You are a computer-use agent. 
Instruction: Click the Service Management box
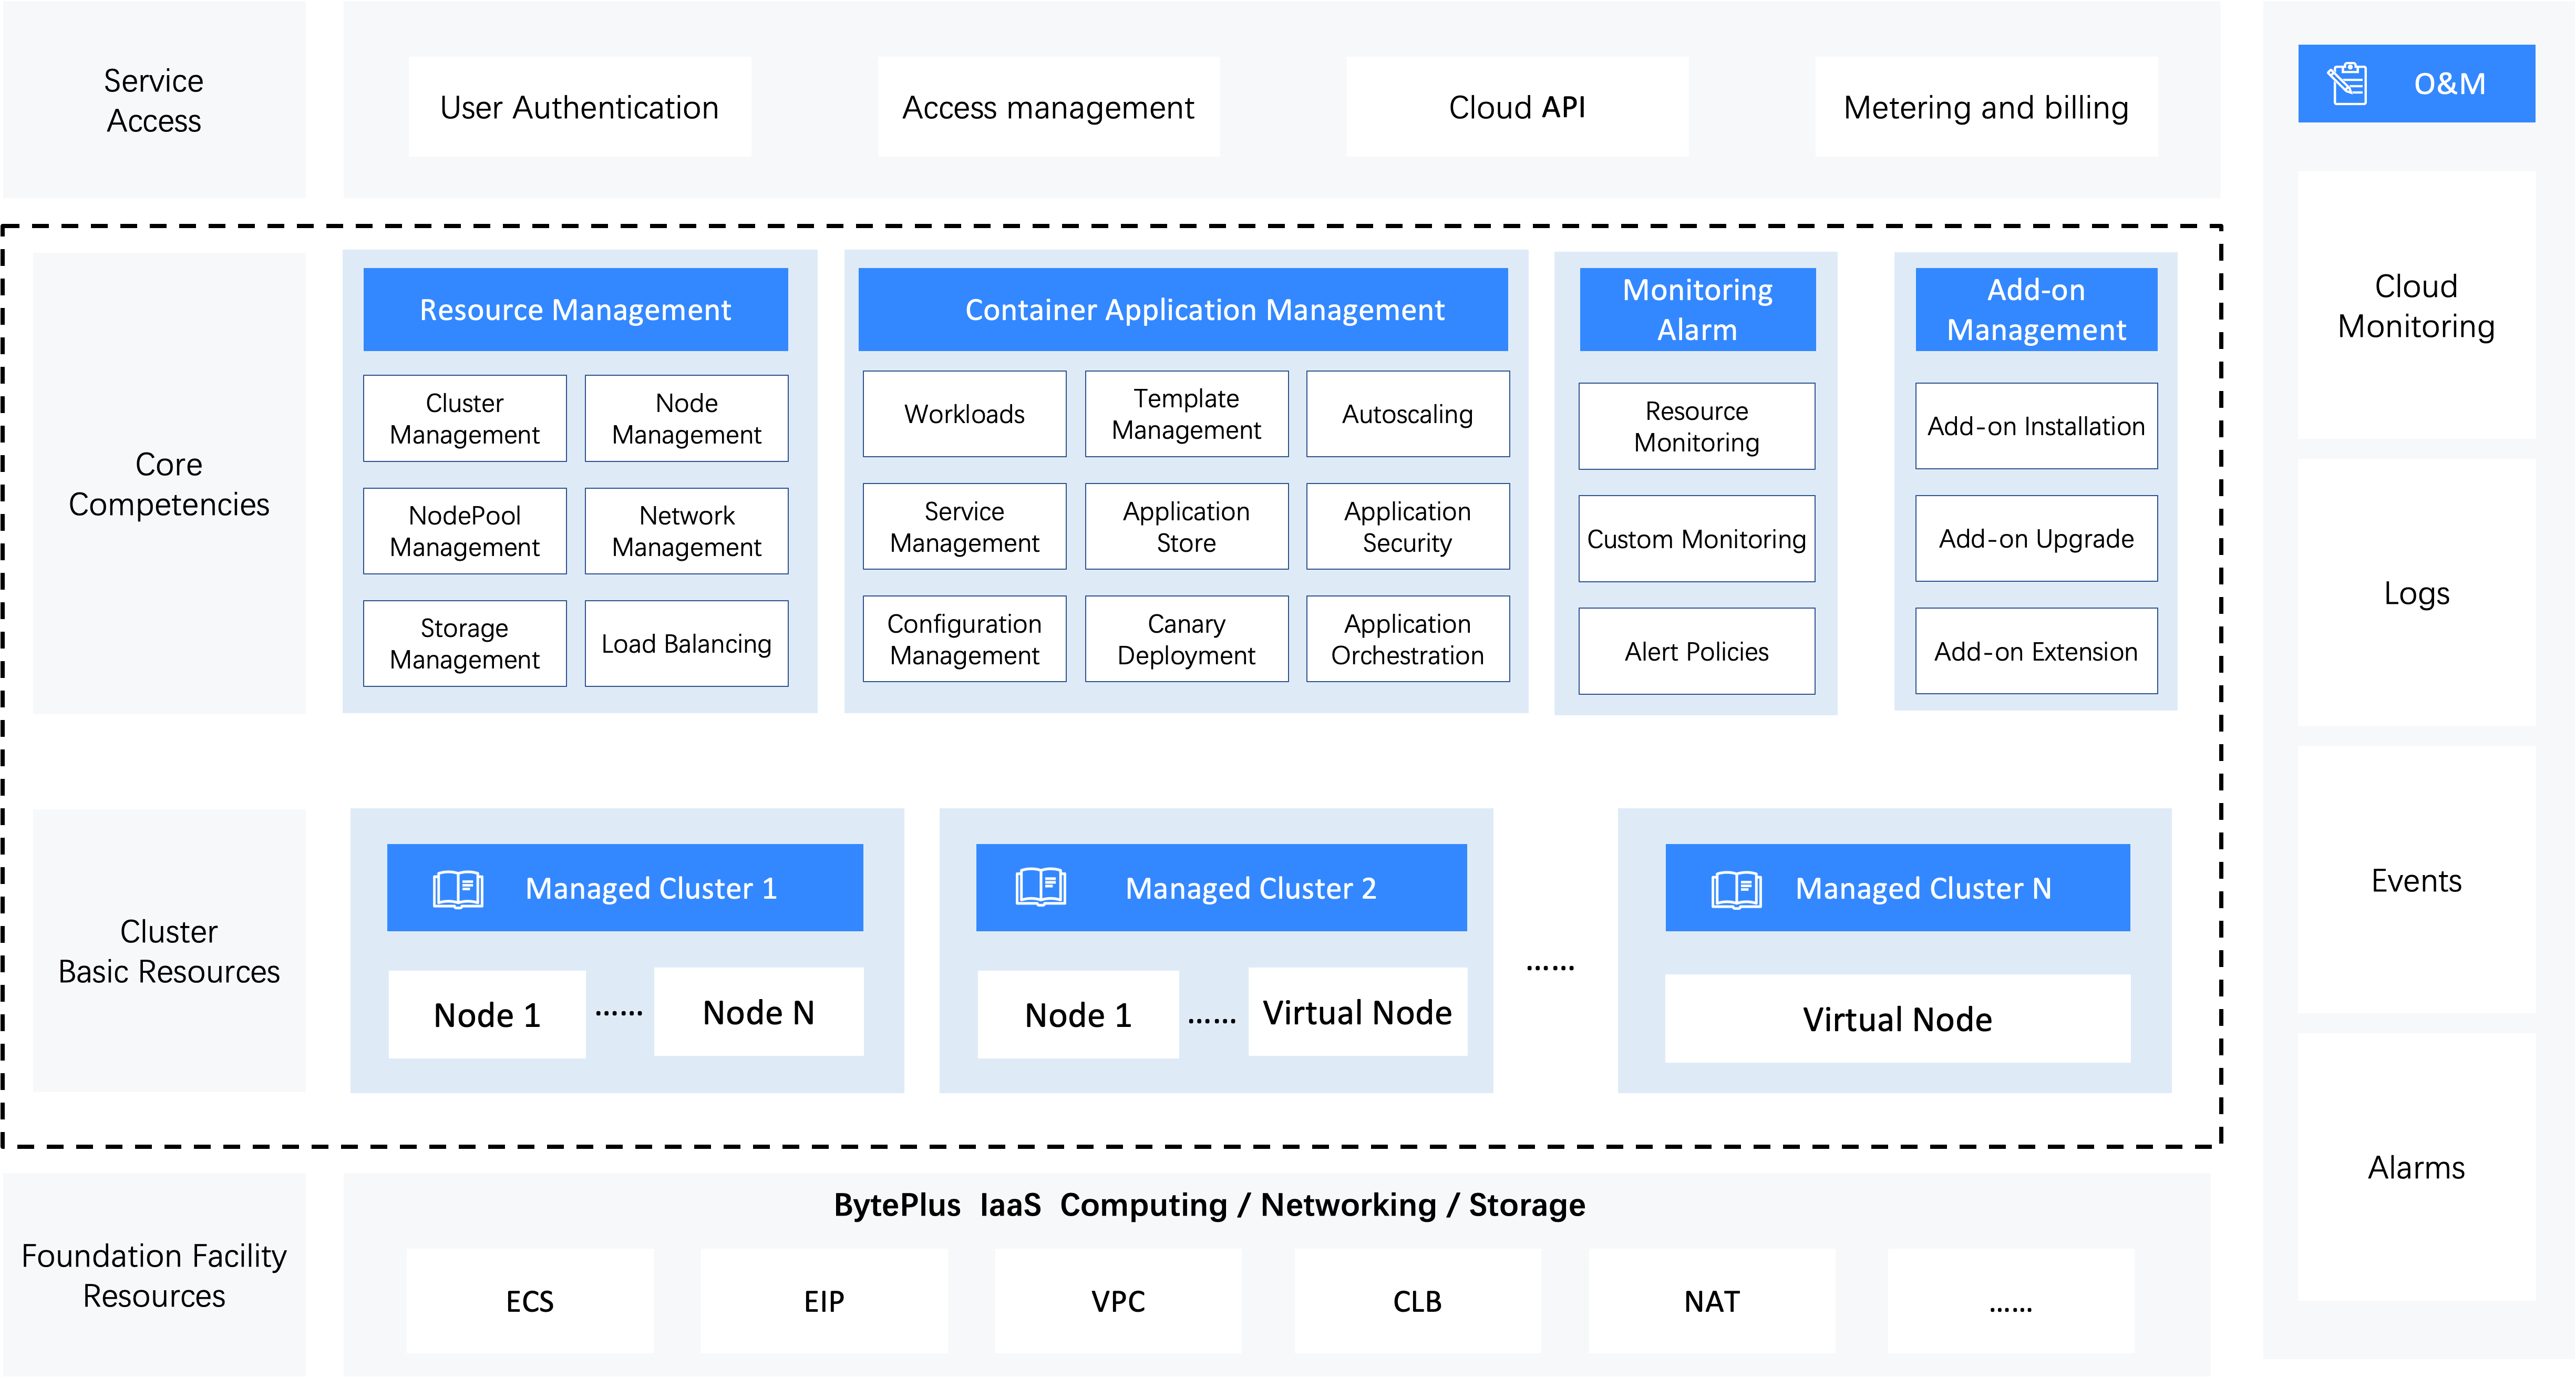964,527
